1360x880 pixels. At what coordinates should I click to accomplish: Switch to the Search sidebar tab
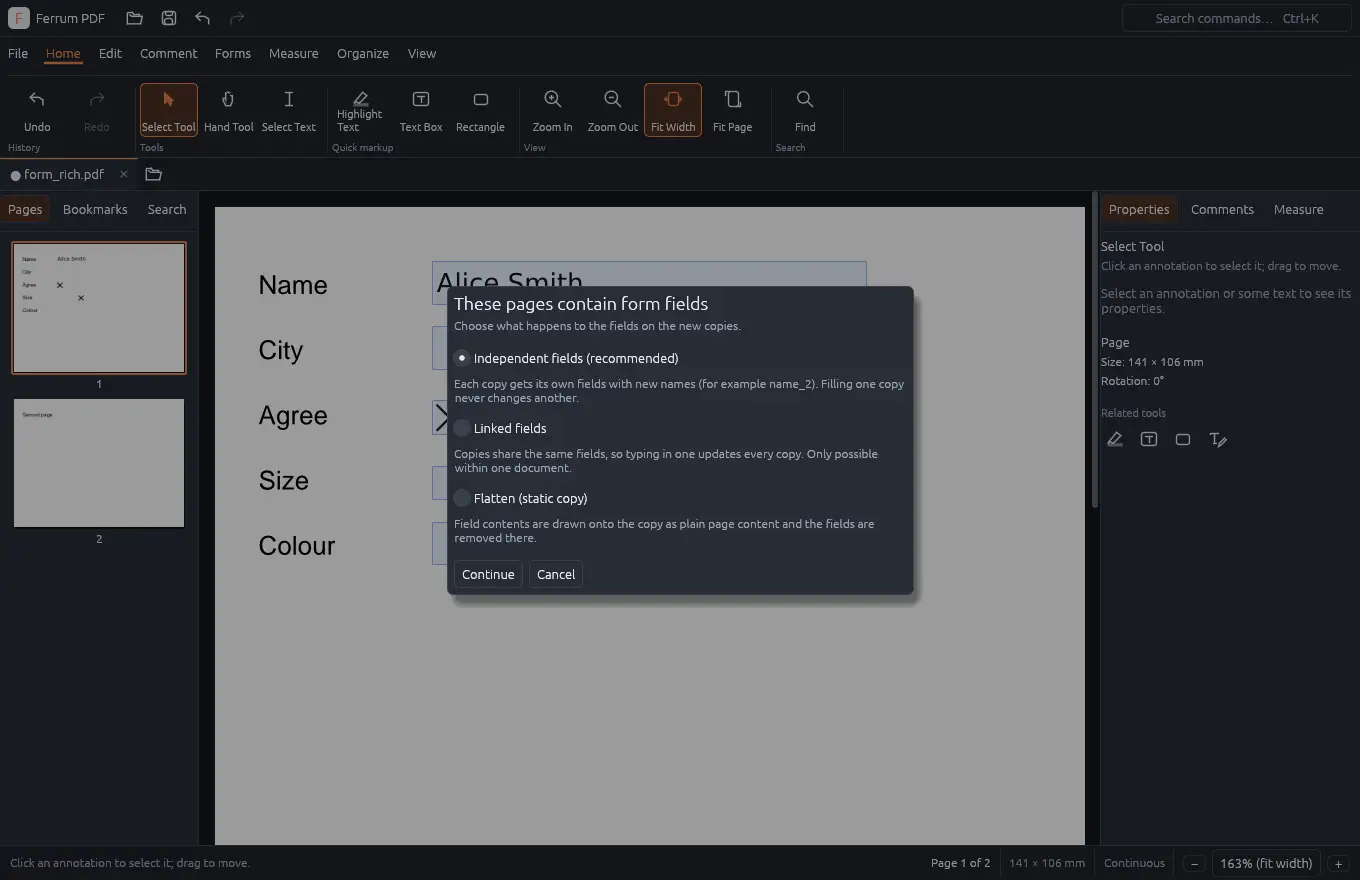[167, 209]
